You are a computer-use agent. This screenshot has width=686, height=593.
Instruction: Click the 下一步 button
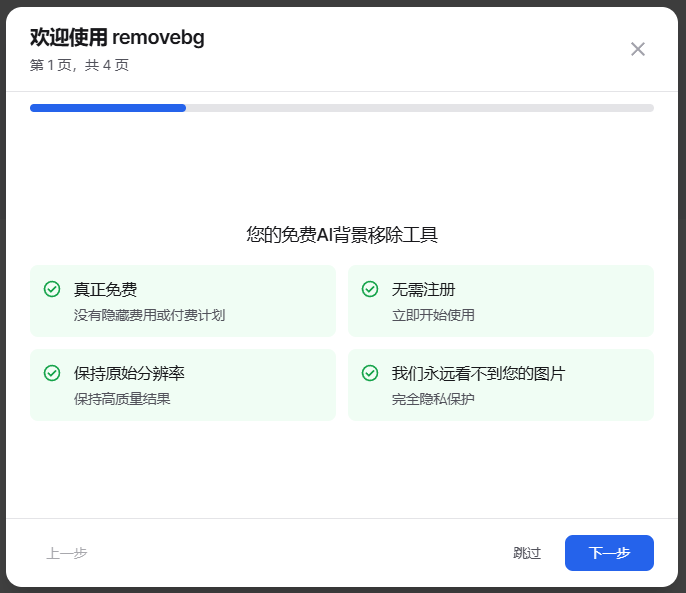(609, 553)
